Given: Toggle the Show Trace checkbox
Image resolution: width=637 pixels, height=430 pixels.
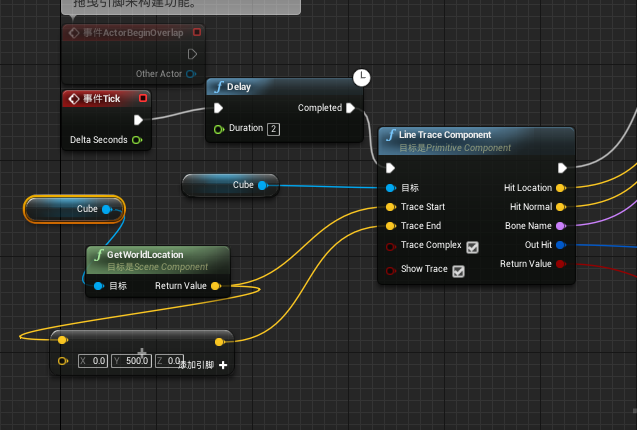Looking at the screenshot, I should pos(458,271).
